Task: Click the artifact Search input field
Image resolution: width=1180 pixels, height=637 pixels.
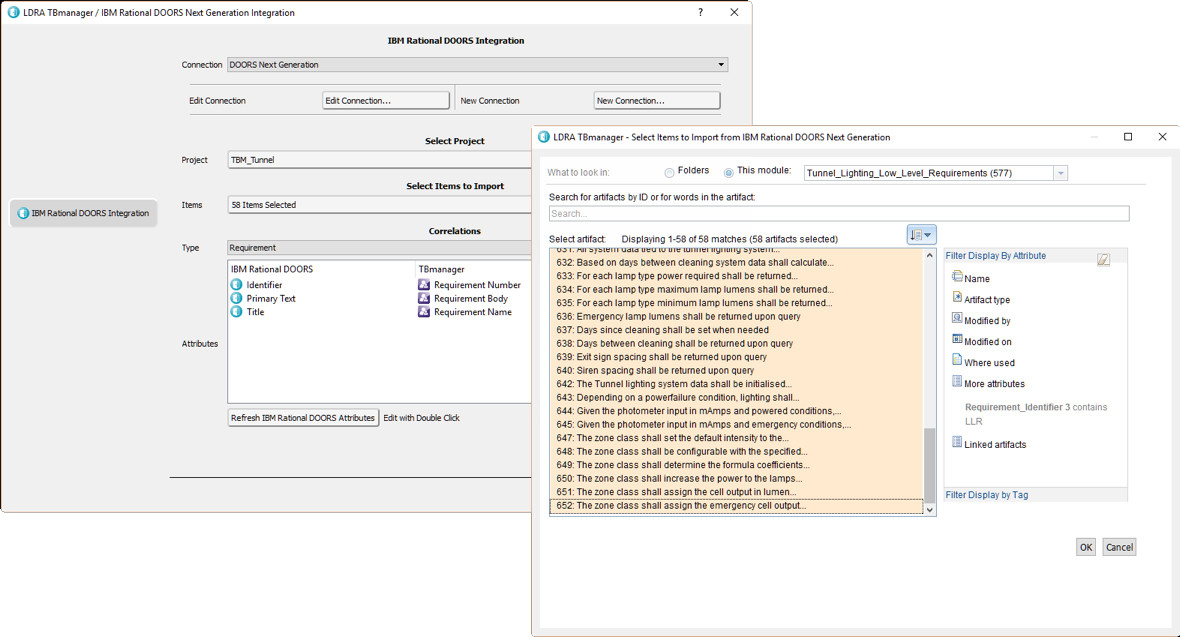Action: tap(839, 214)
